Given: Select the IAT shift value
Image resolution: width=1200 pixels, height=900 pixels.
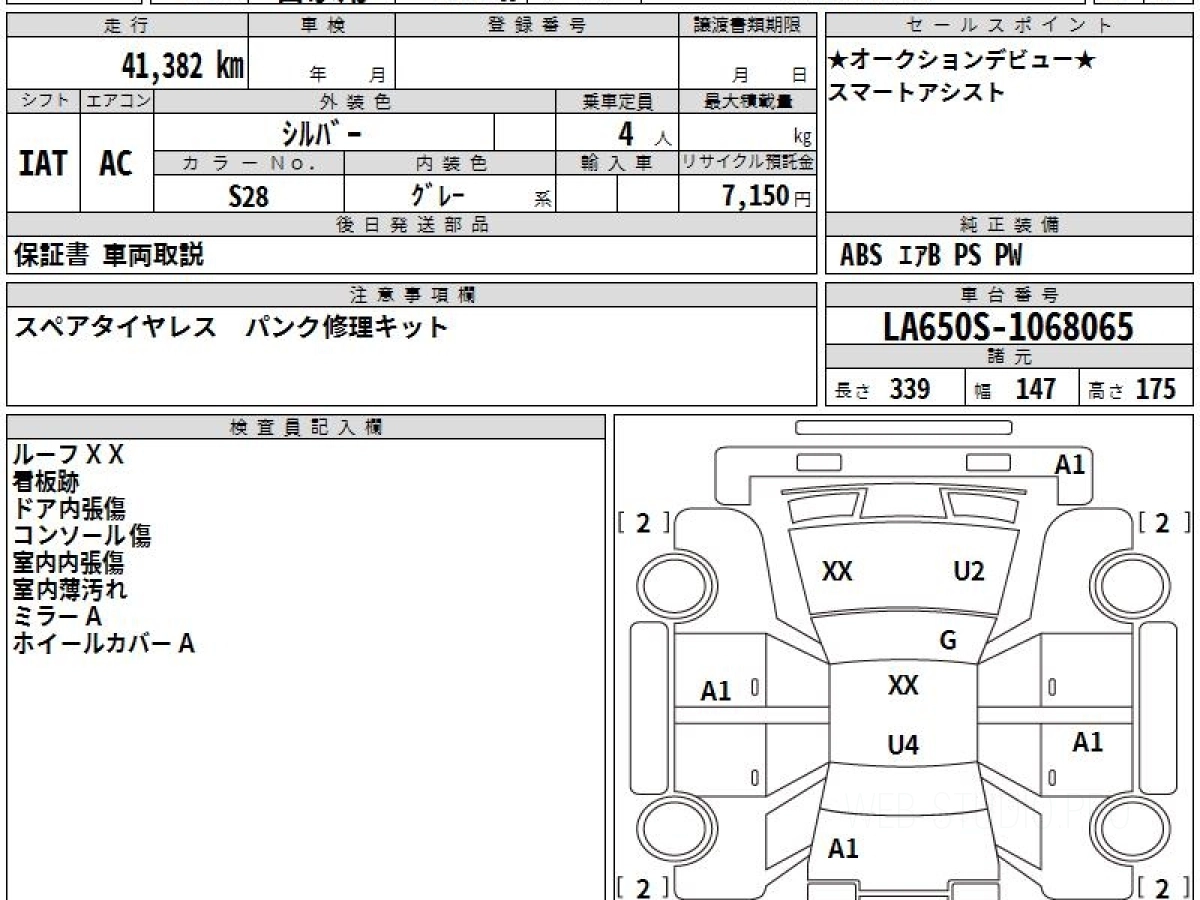Looking at the screenshot, I should pos(43,163).
